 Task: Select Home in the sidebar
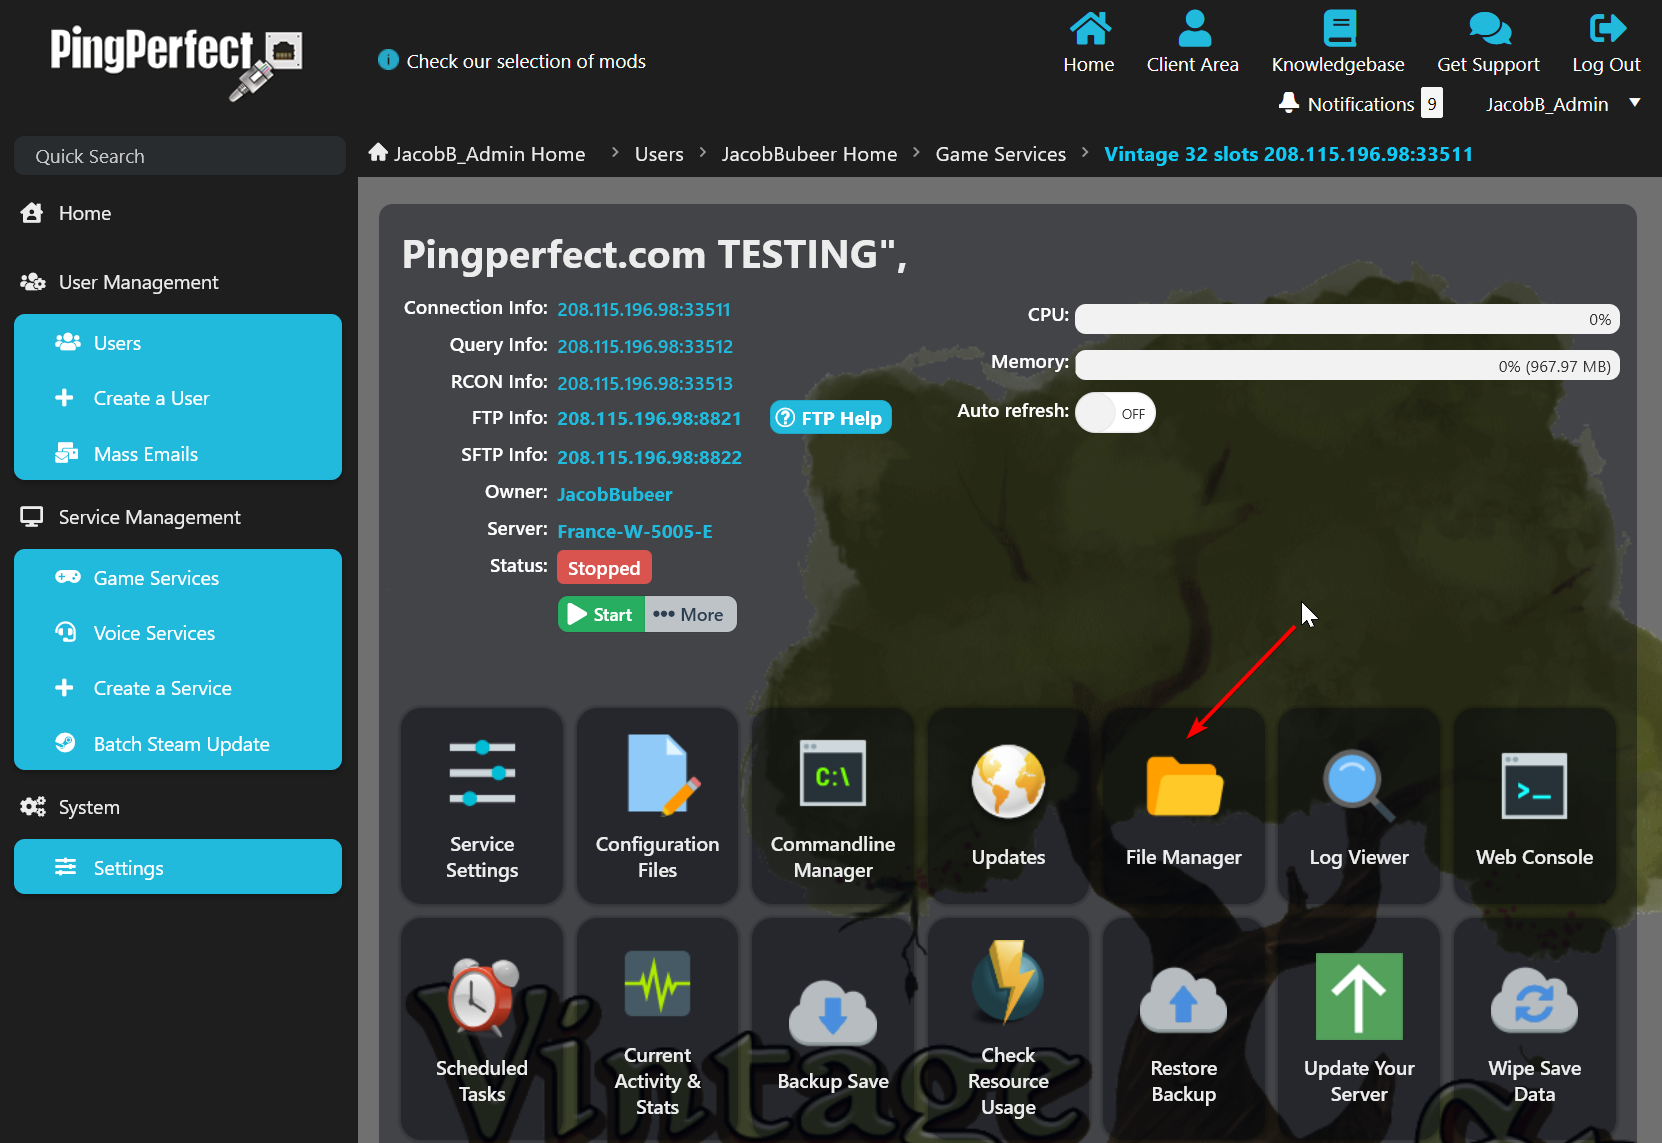pos(85,213)
